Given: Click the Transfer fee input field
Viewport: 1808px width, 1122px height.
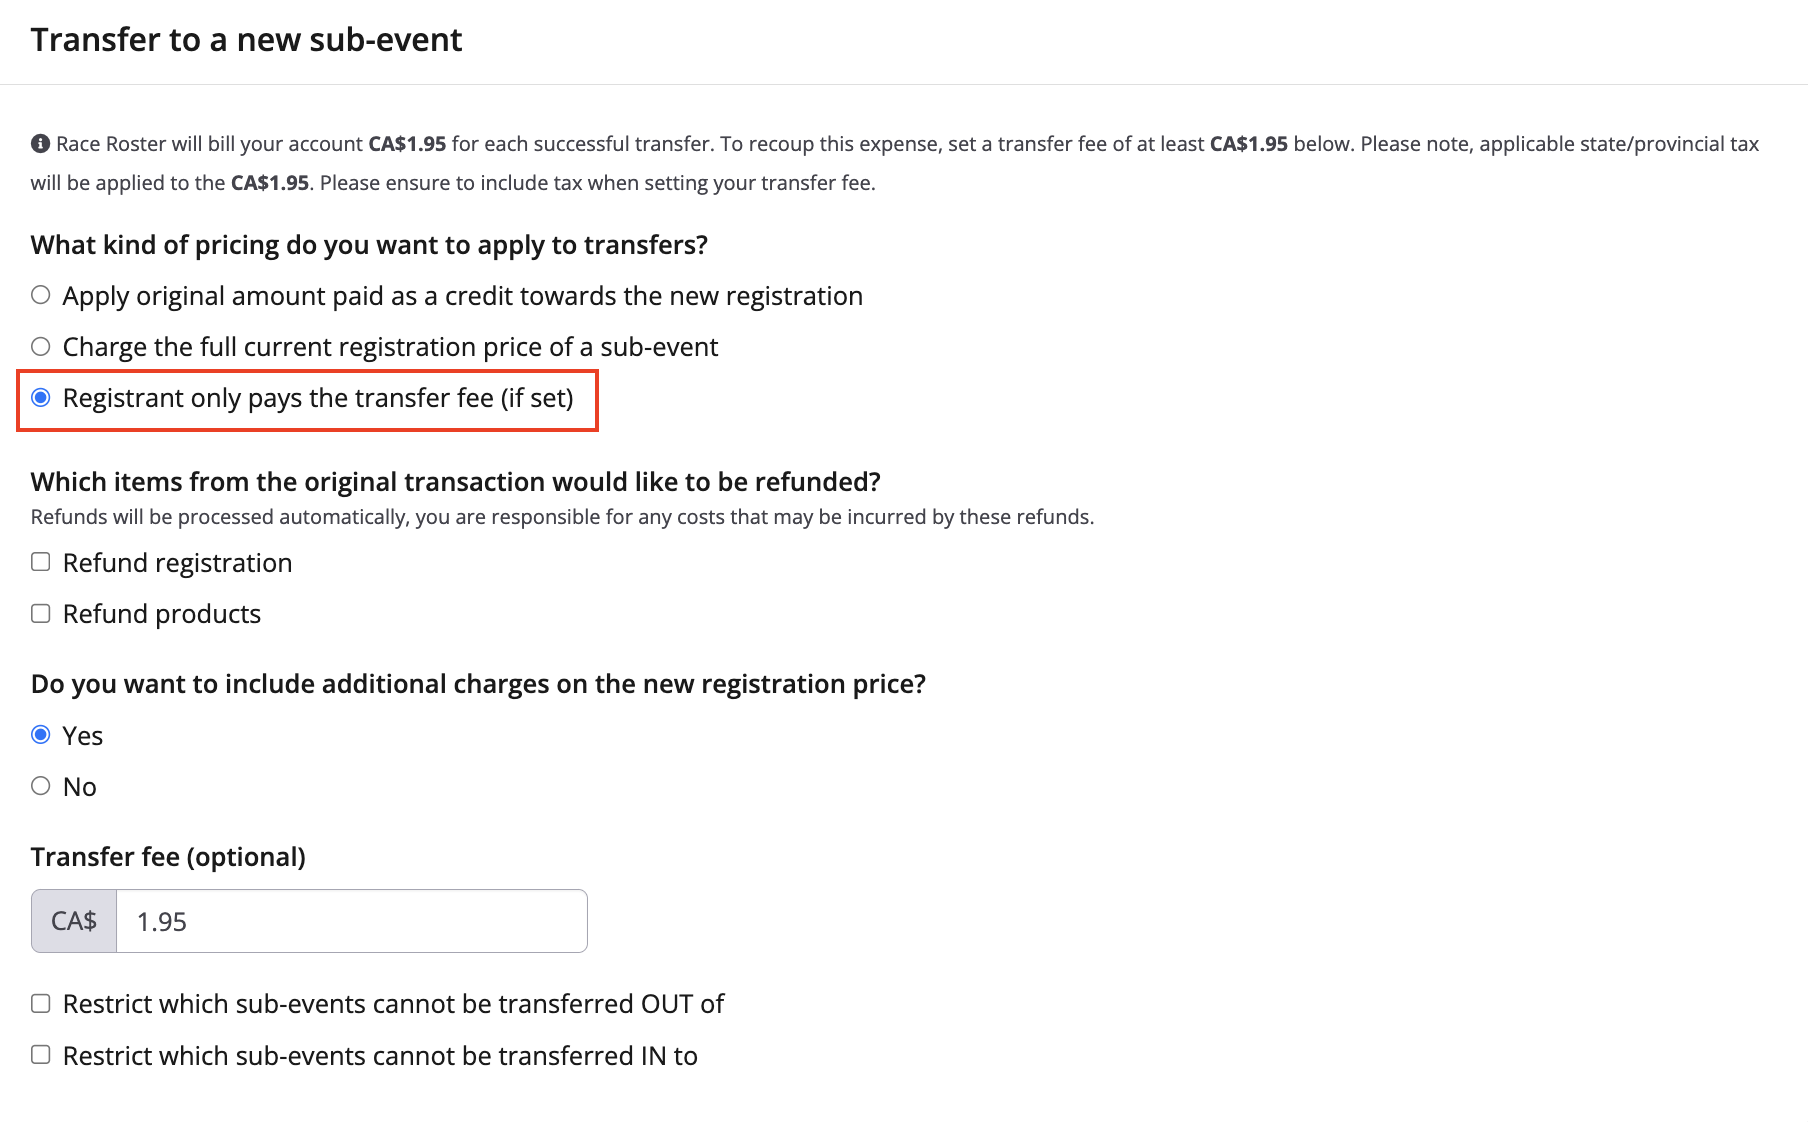Looking at the screenshot, I should [350, 920].
